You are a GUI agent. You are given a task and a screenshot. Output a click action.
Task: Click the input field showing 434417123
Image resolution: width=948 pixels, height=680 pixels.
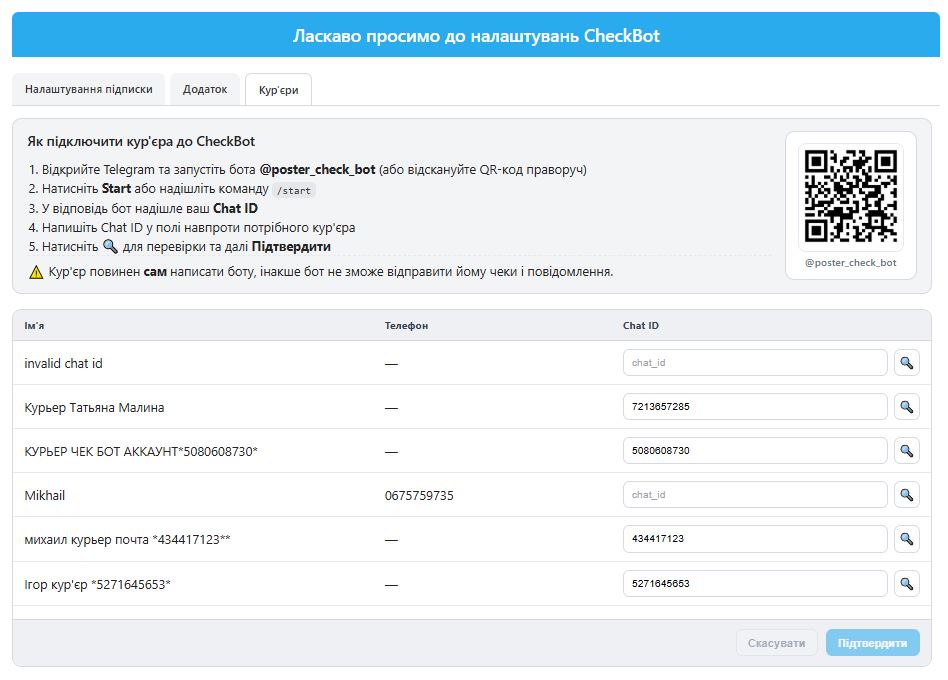(754, 539)
